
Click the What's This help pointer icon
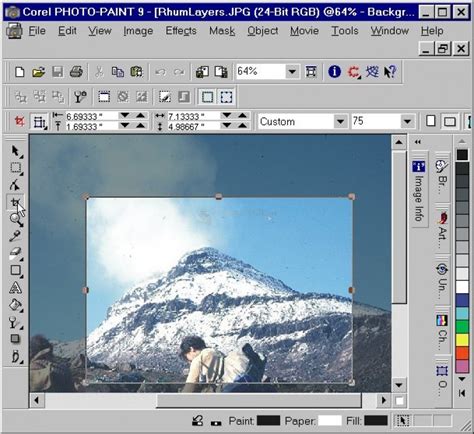click(x=390, y=72)
